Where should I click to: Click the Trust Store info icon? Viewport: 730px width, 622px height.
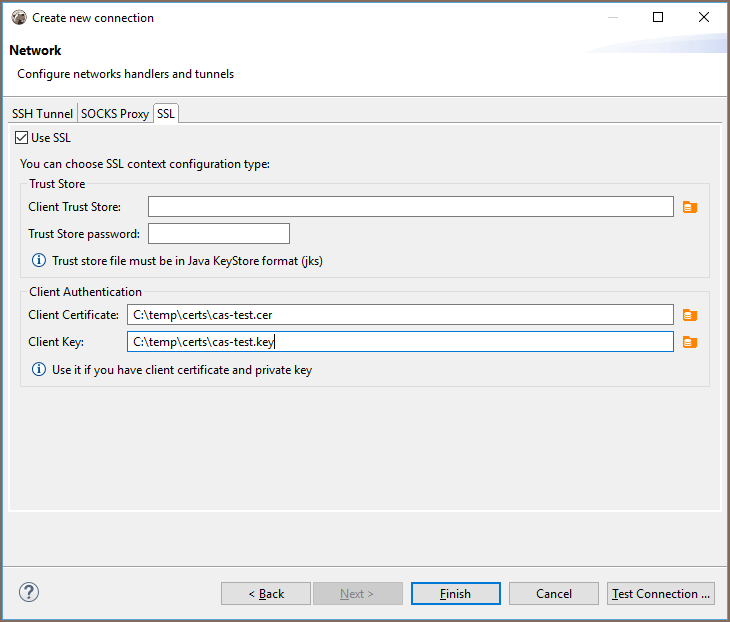click(39, 261)
